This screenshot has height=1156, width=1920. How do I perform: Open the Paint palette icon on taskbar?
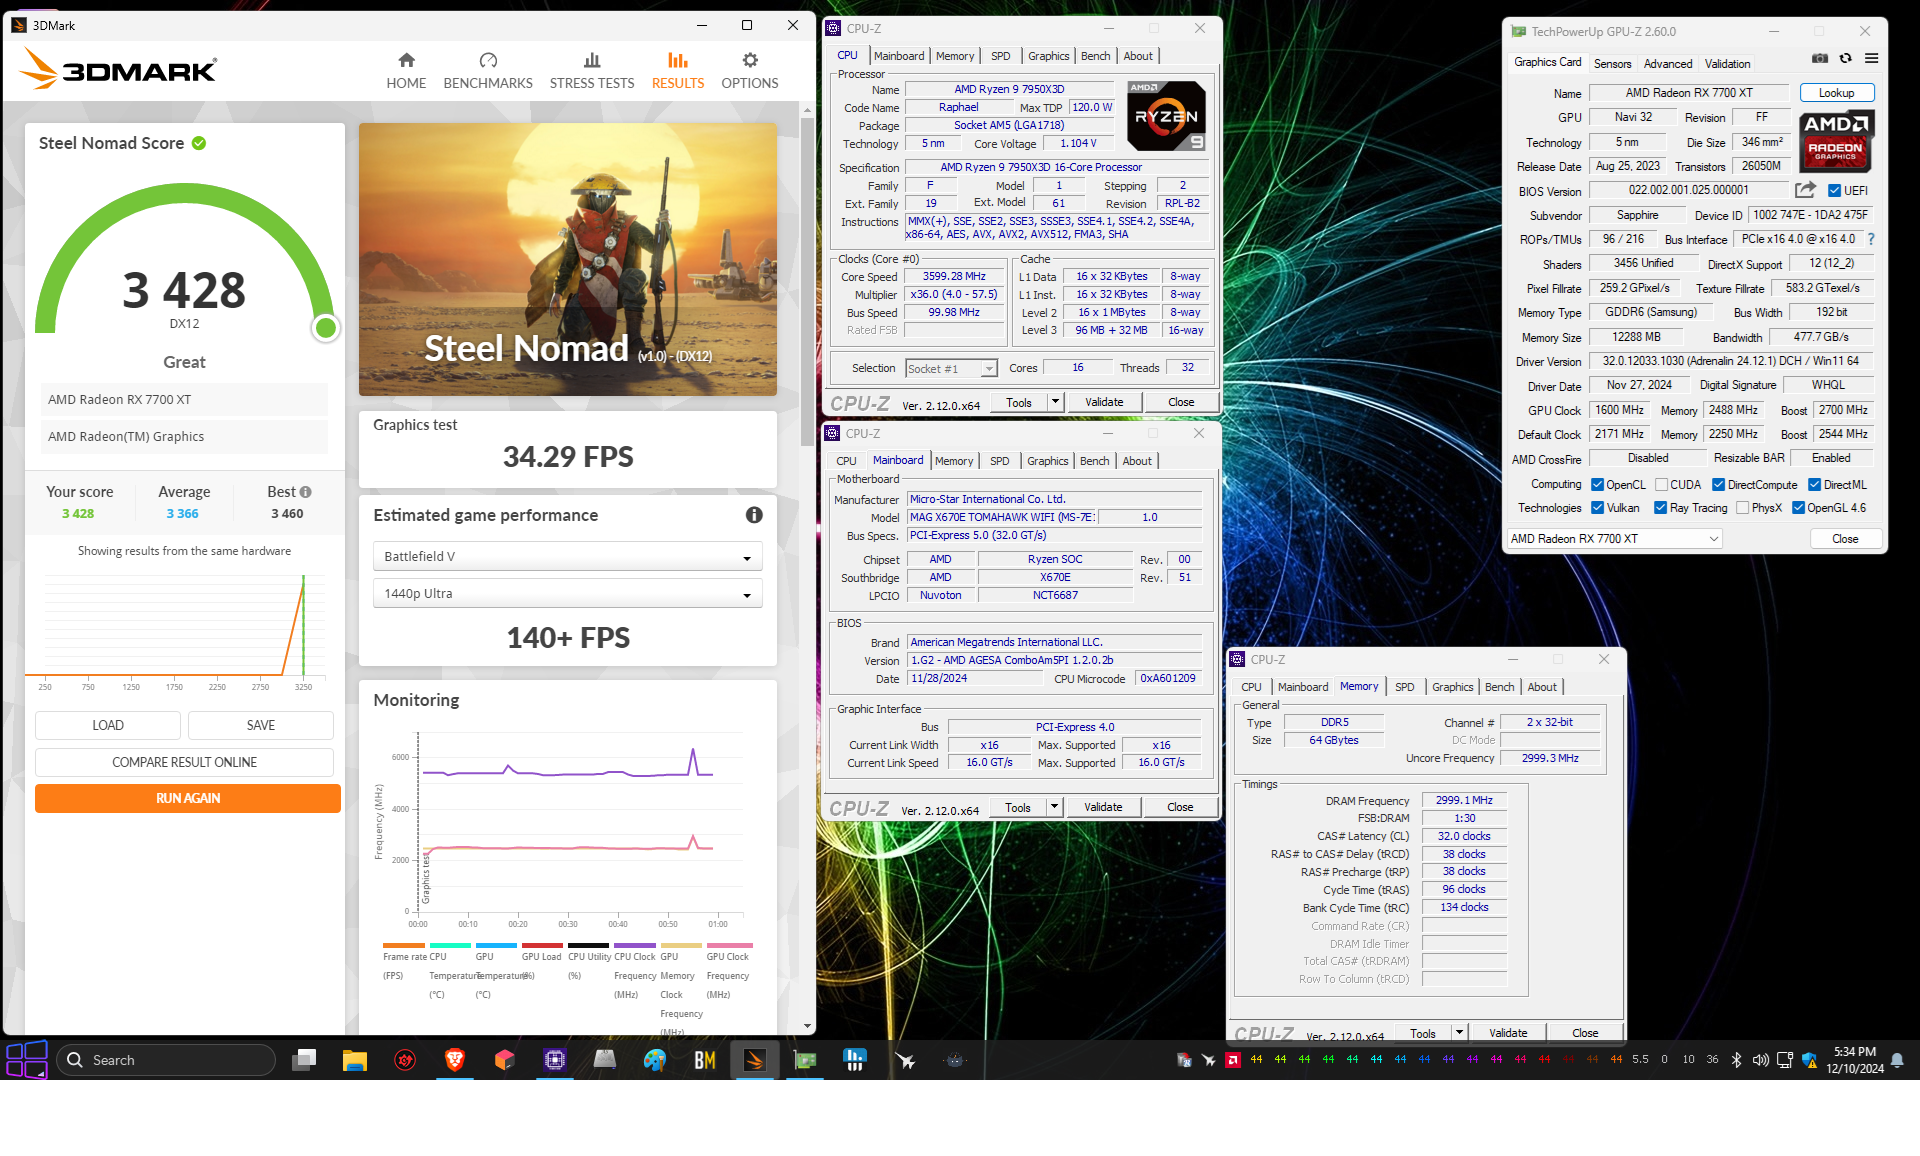click(x=655, y=1060)
